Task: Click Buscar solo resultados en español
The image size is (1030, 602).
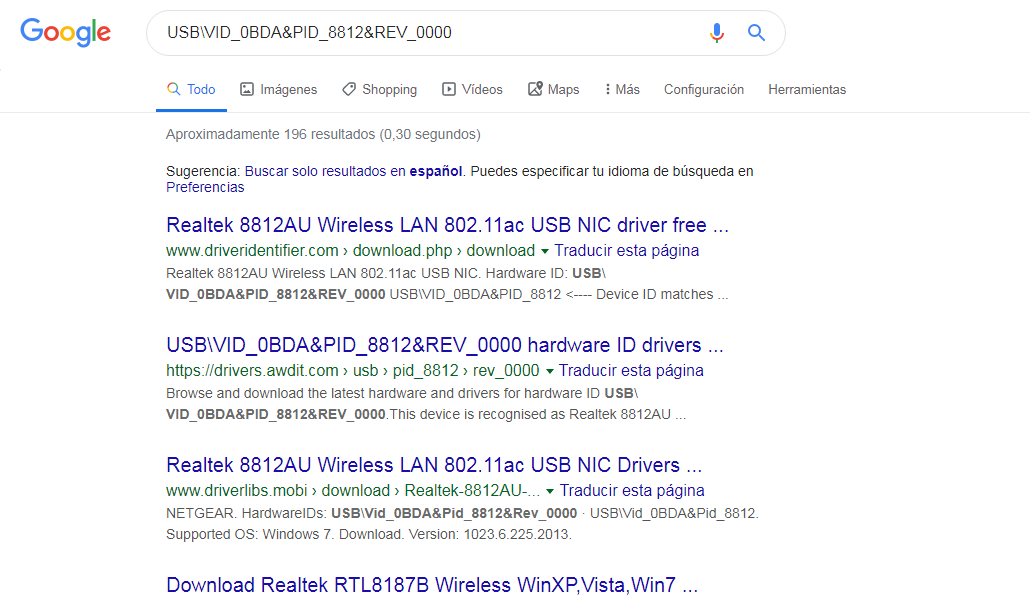Action: (x=353, y=171)
